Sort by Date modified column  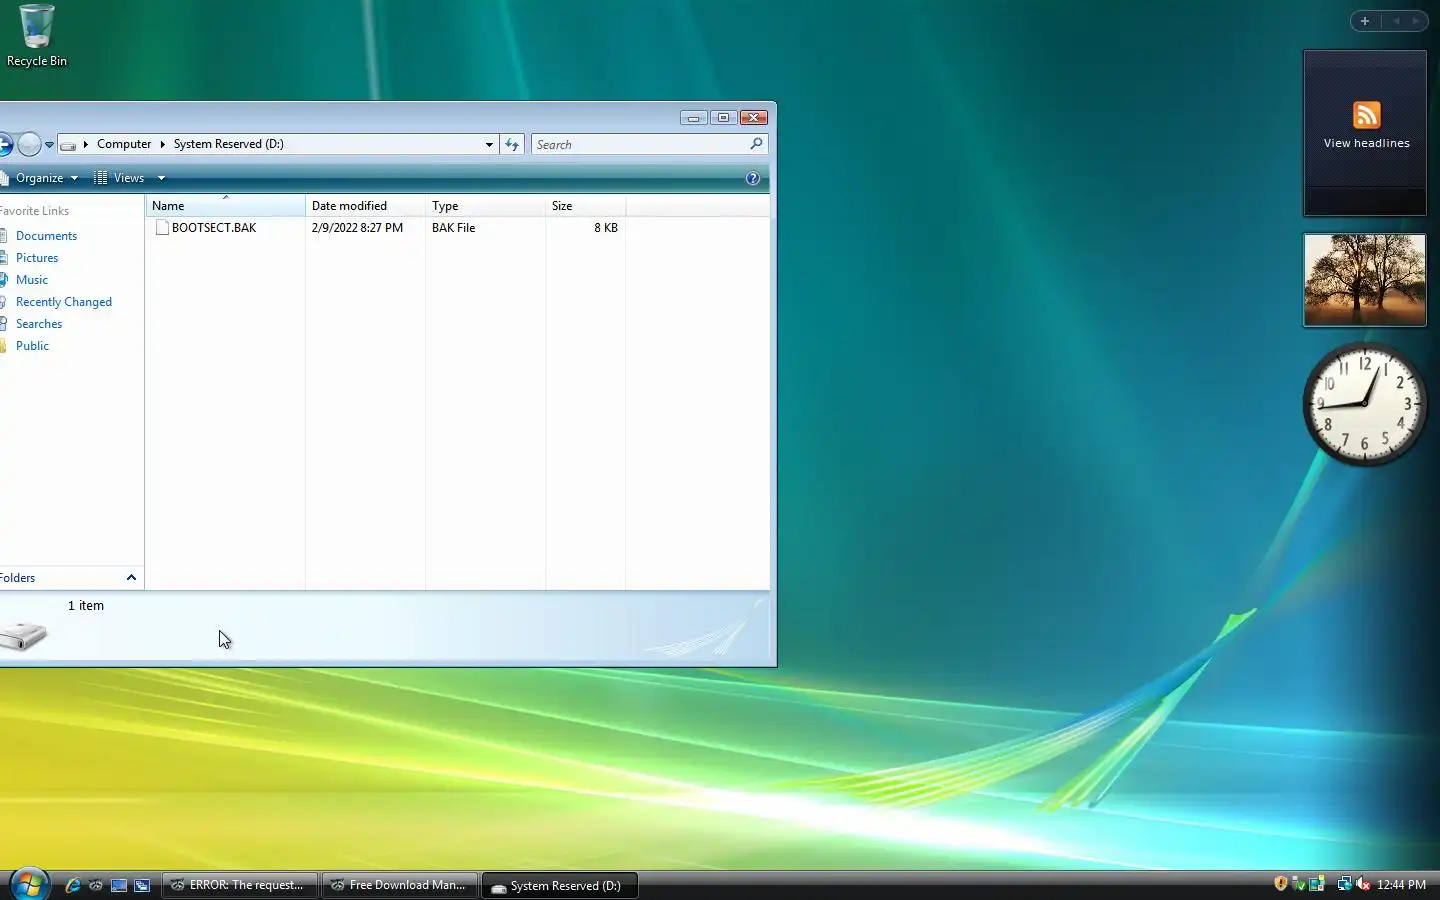coord(365,206)
